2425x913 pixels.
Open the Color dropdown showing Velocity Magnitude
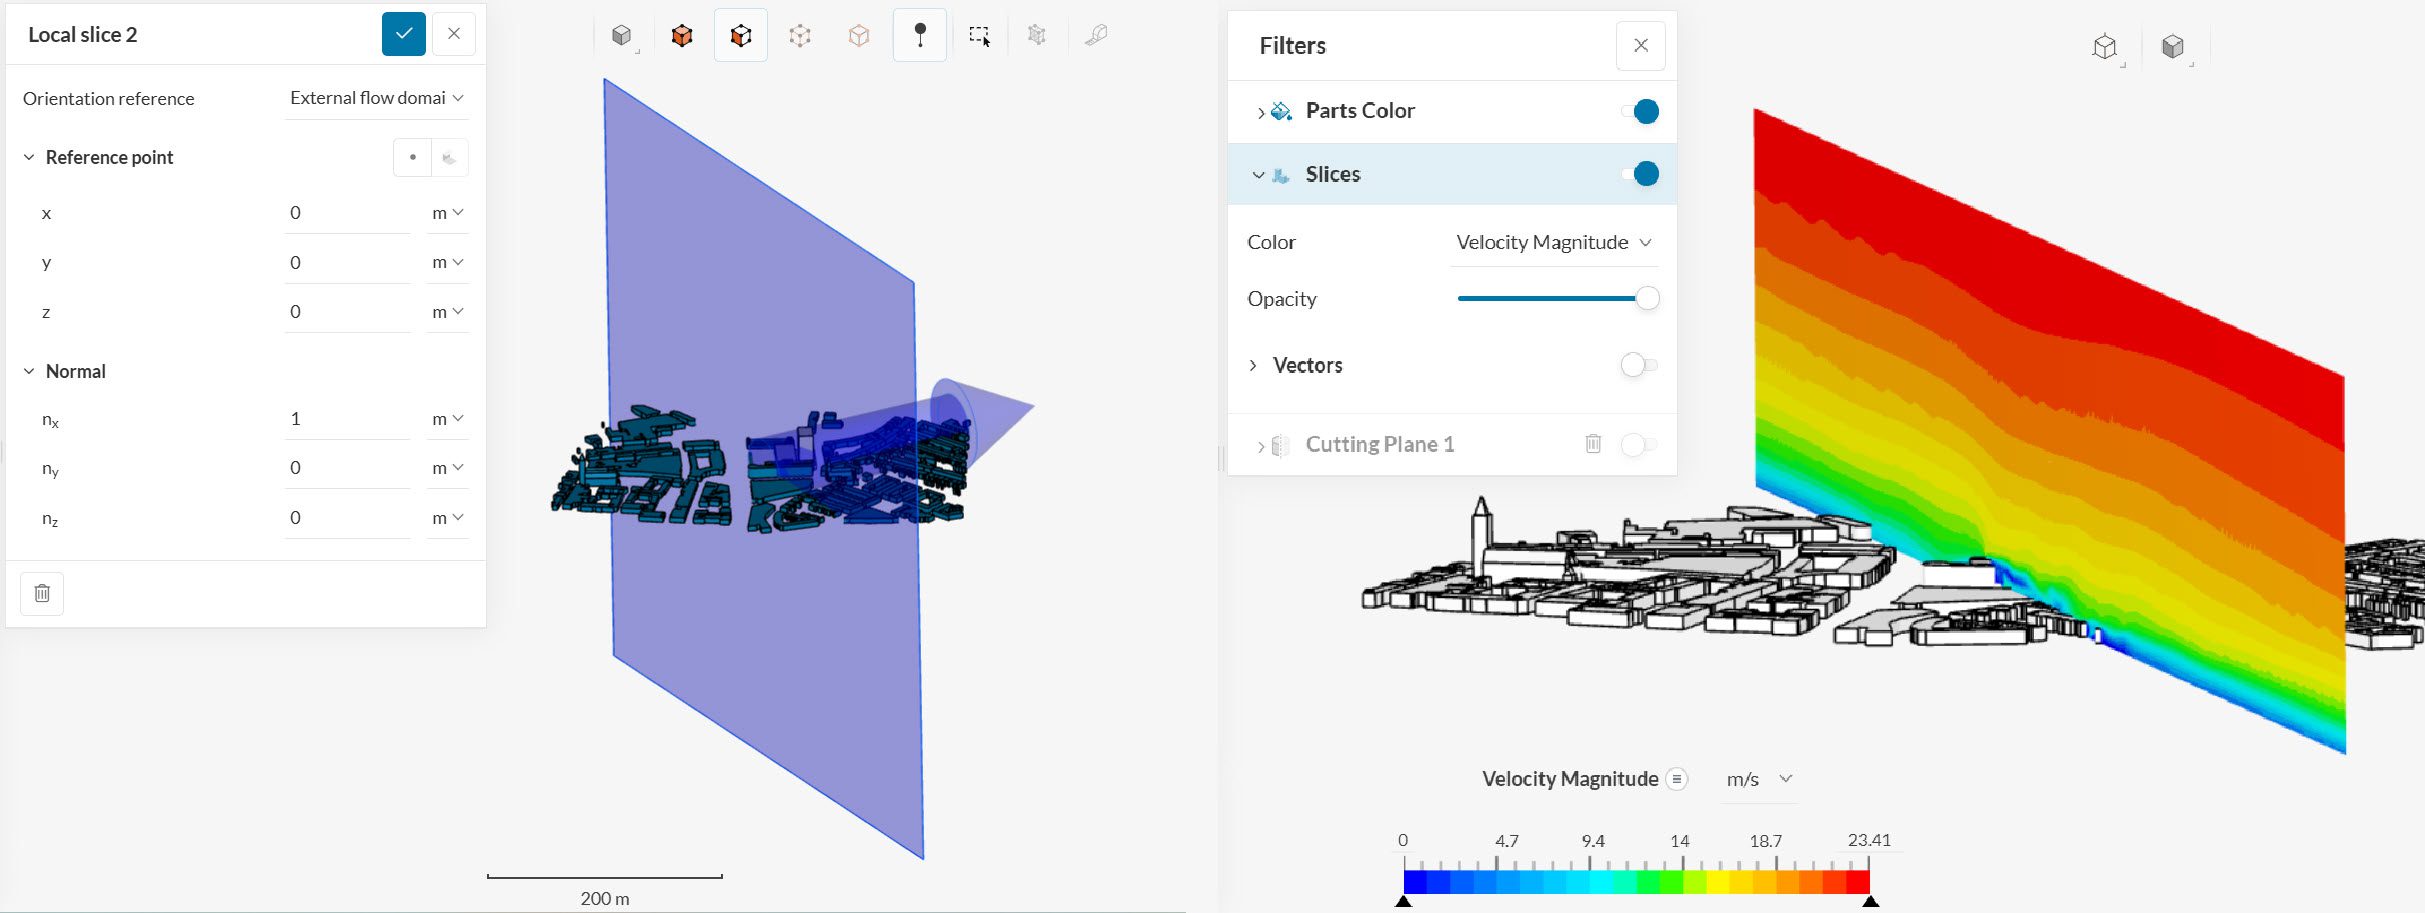pyautogui.click(x=1553, y=243)
